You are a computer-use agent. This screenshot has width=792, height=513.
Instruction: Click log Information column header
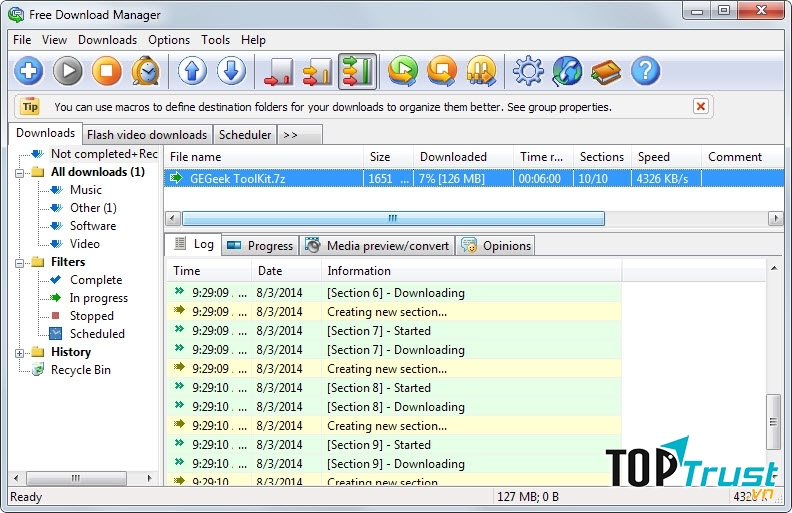471,271
